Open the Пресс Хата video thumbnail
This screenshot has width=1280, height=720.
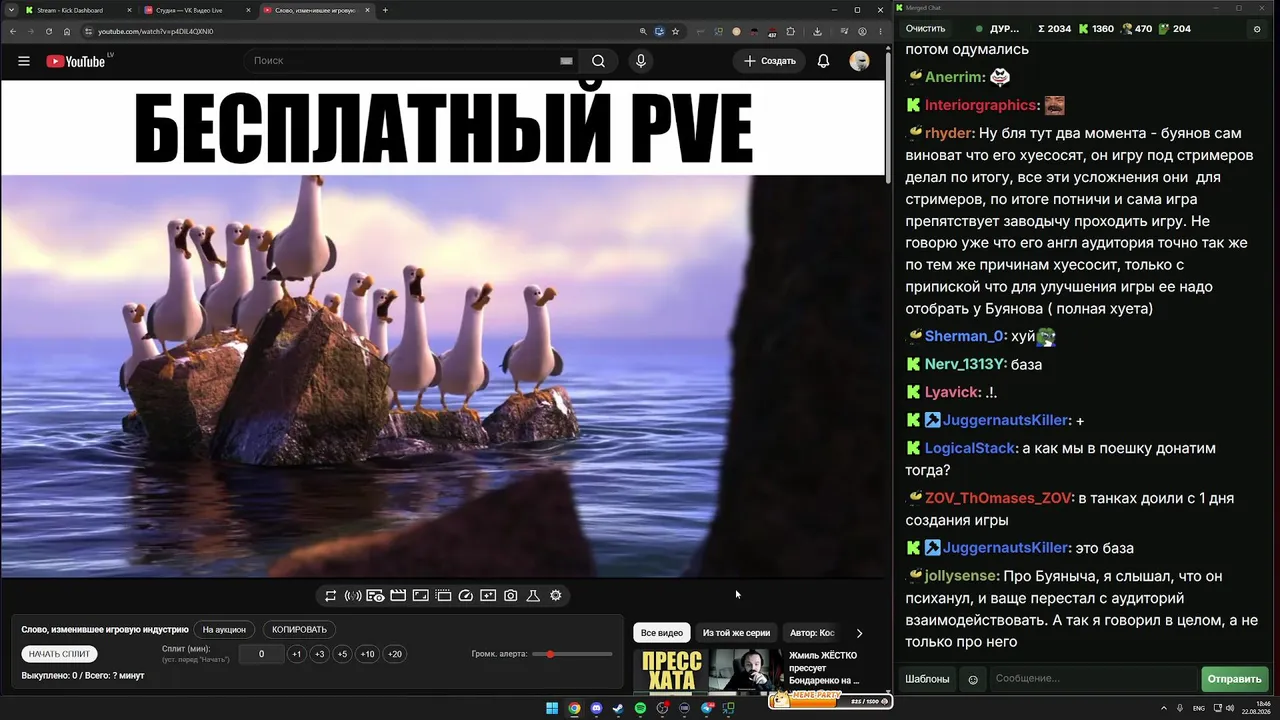708,670
